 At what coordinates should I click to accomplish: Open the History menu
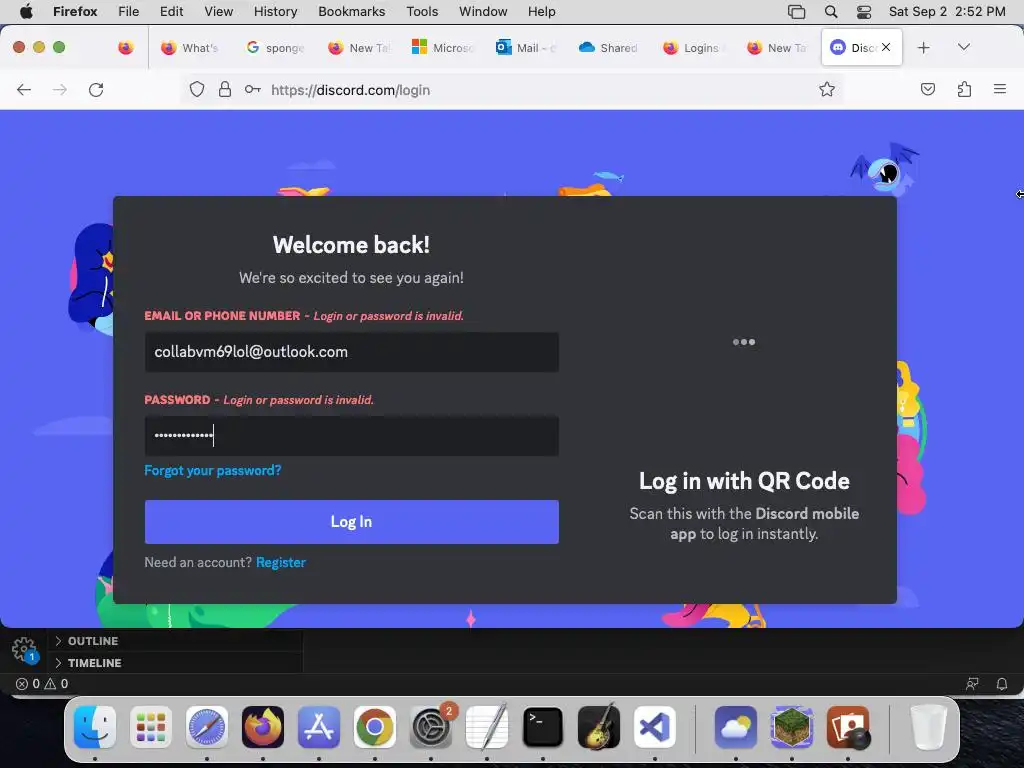[275, 11]
